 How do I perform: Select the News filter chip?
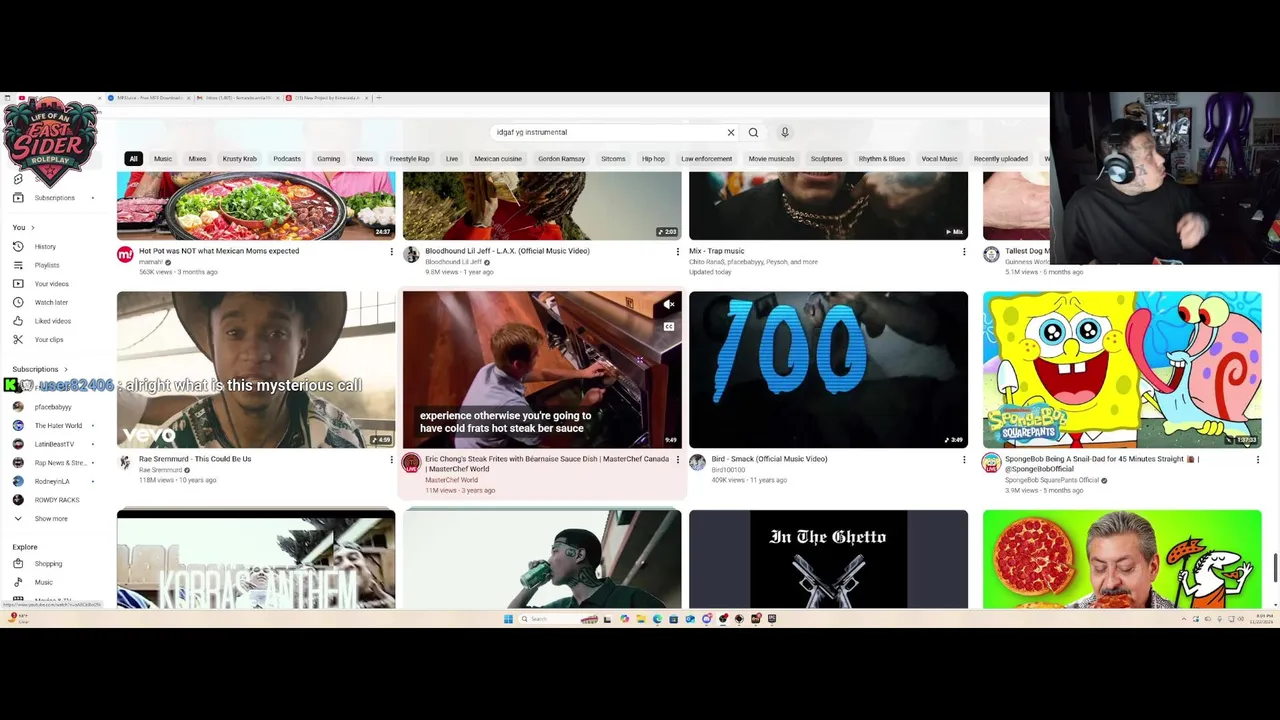365,159
